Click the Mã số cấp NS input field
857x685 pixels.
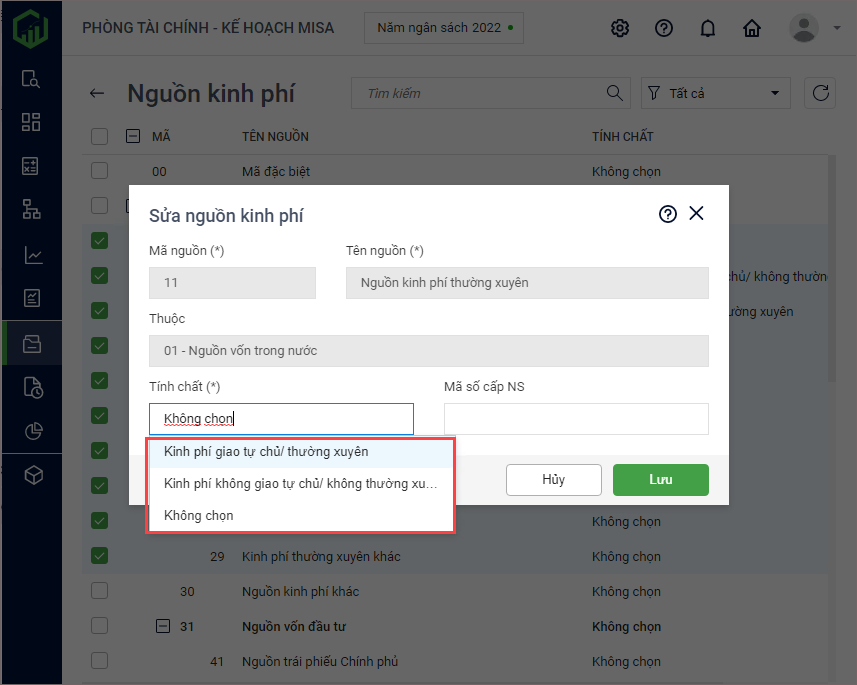tap(576, 419)
